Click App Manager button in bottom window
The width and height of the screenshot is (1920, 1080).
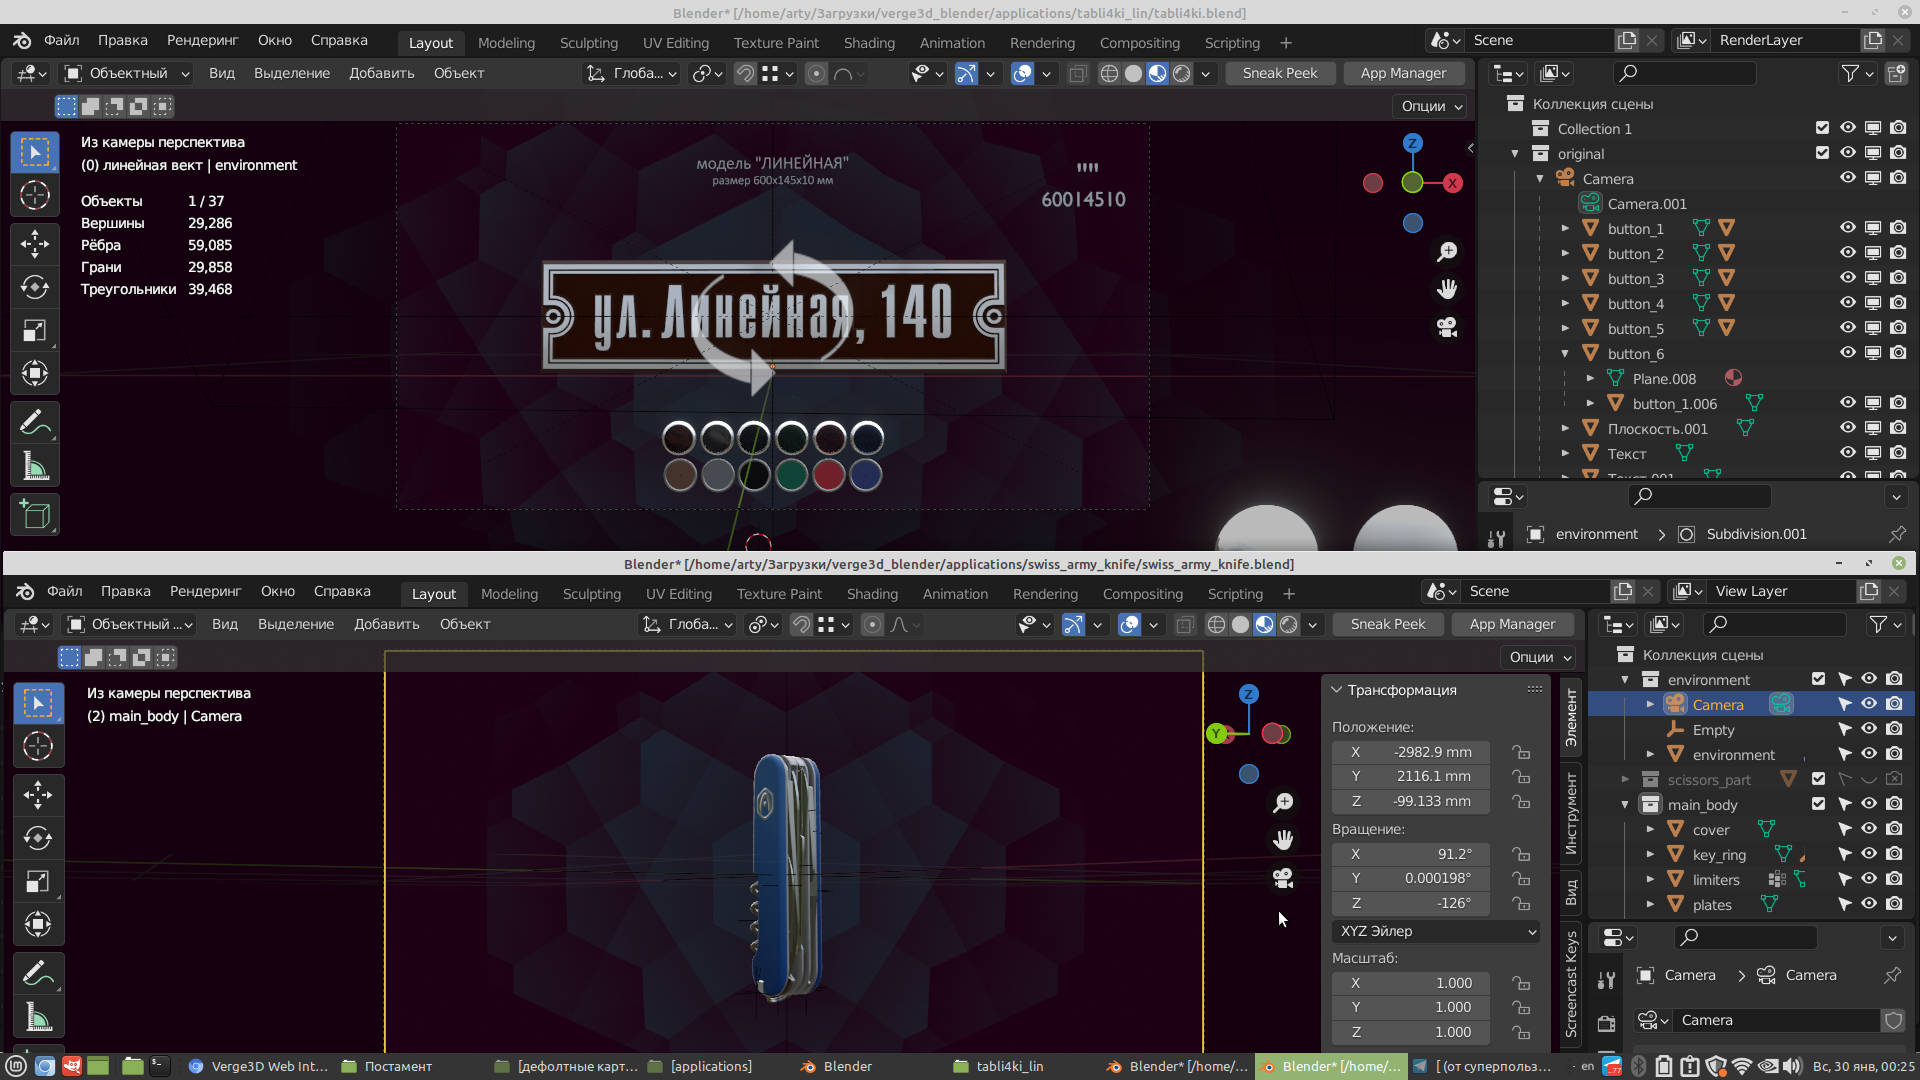1512,624
